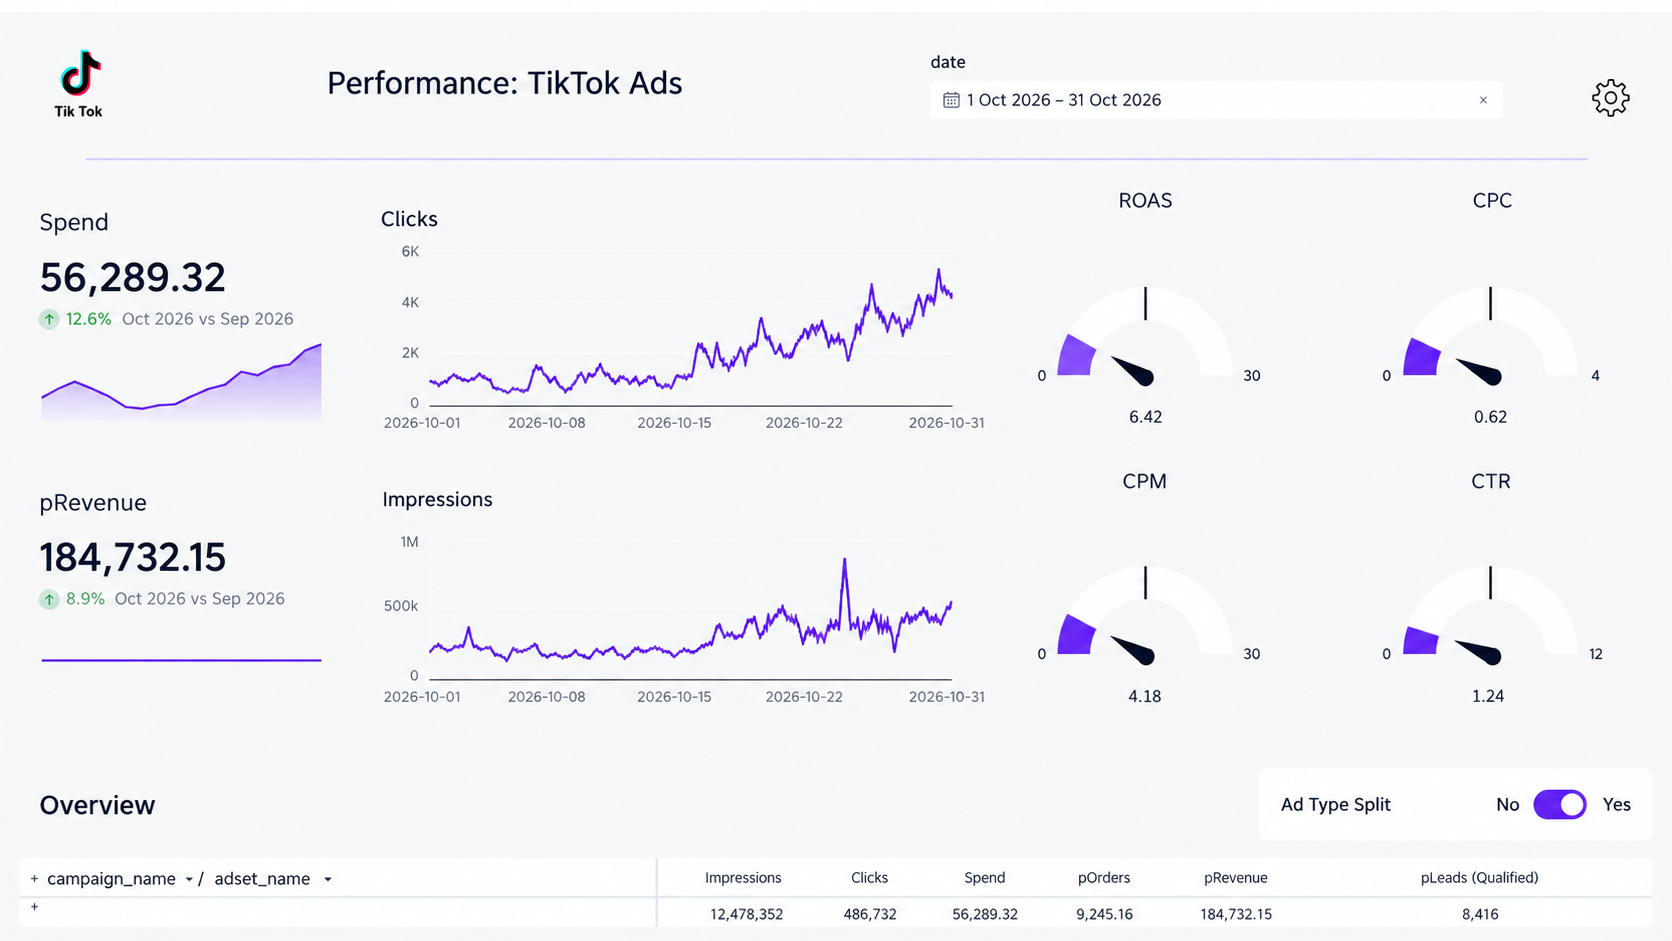Viewport: 1672px width, 941px height.
Task: Click the 'No' label beside toggle
Action: (x=1508, y=805)
